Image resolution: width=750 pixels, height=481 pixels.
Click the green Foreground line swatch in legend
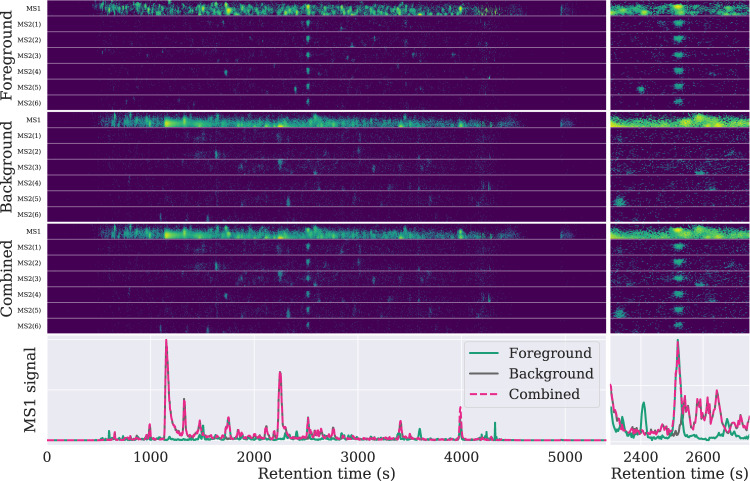(x=485, y=353)
